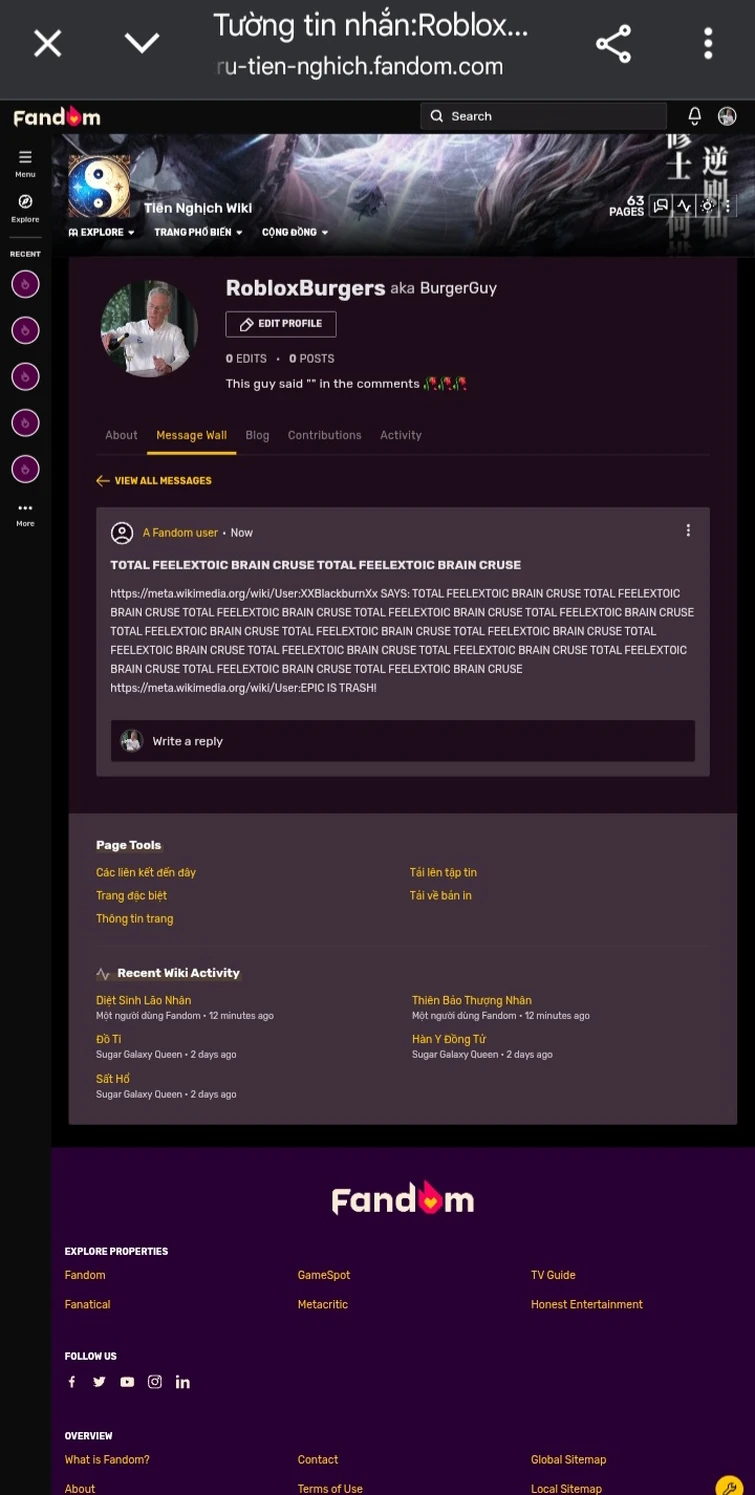Click the Fandom search box

point(543,116)
